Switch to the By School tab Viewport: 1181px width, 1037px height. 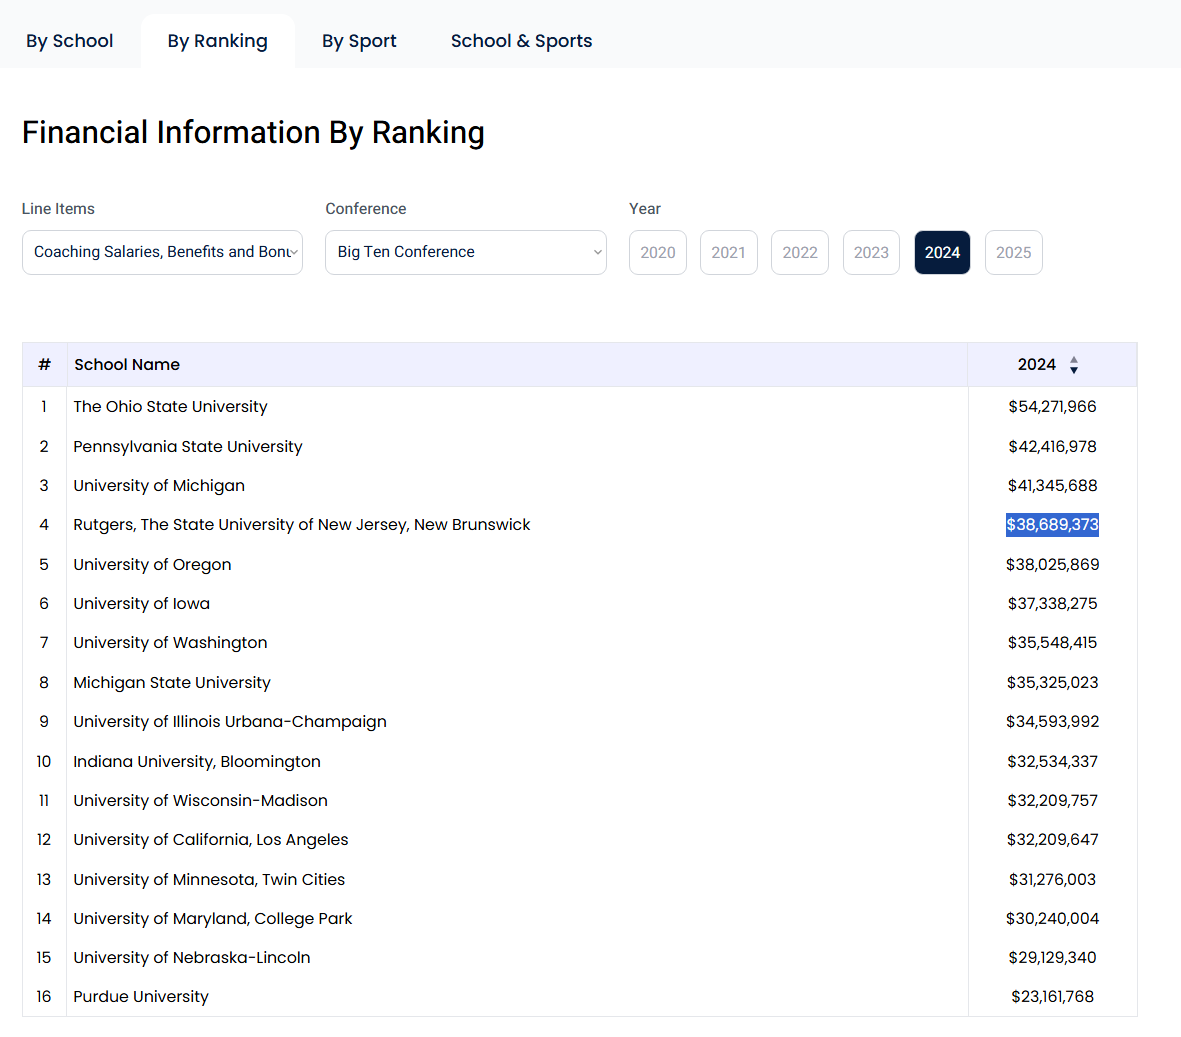pyautogui.click(x=69, y=41)
